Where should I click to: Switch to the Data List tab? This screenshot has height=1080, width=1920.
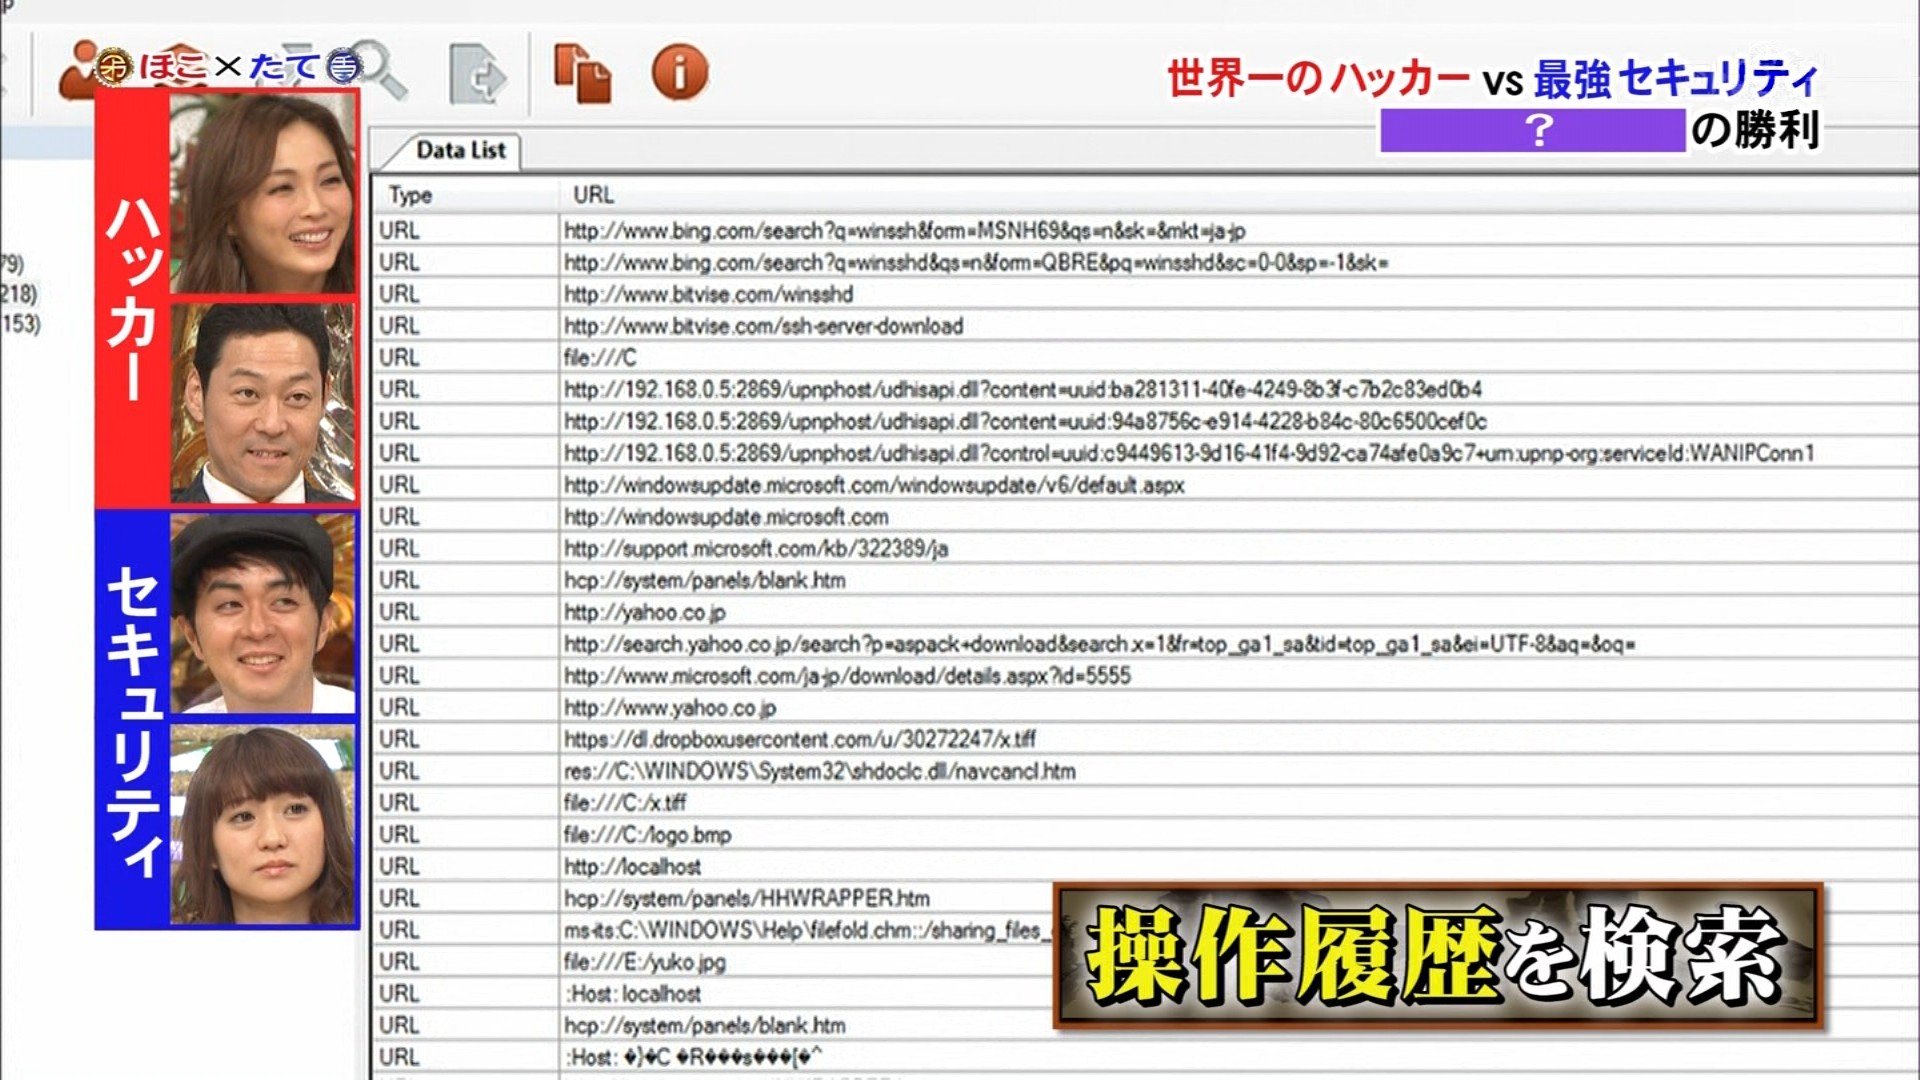pos(460,151)
